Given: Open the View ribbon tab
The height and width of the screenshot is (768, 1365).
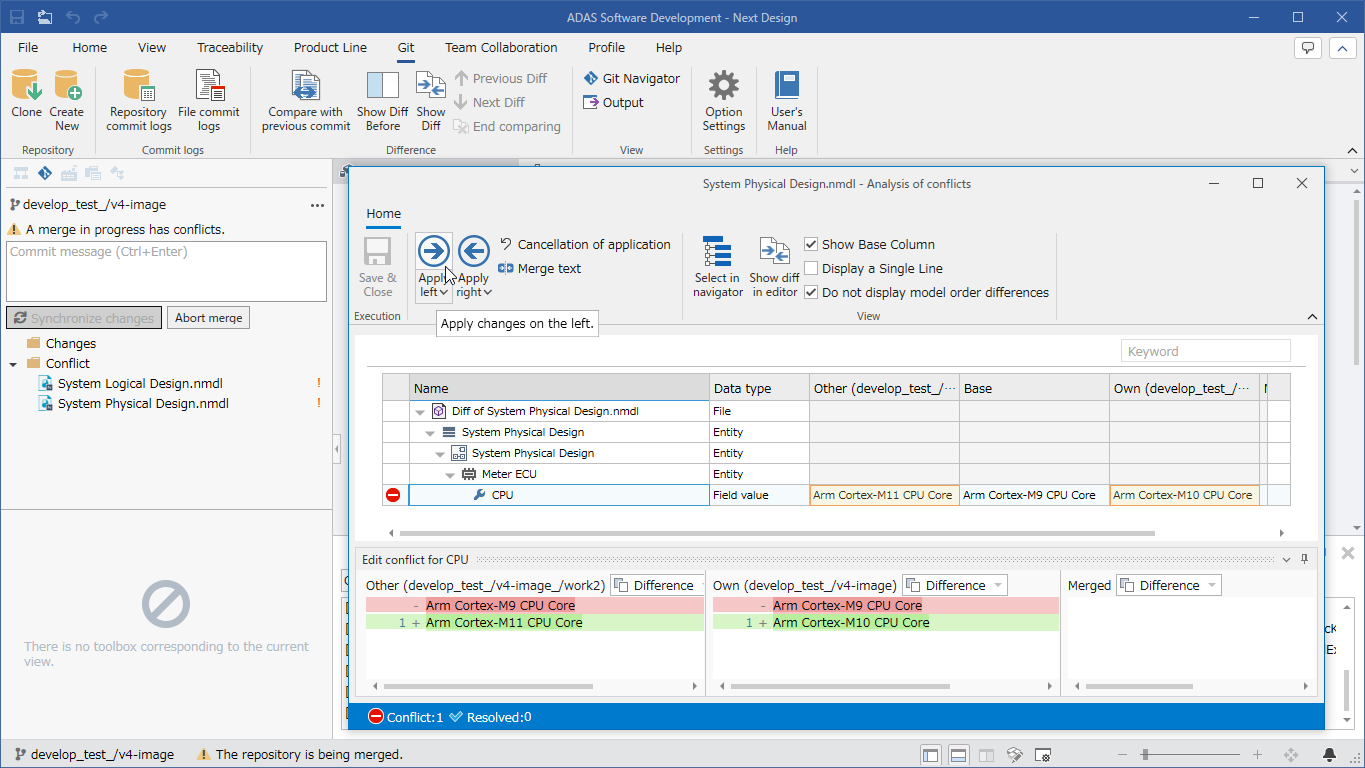Looking at the screenshot, I should click(x=152, y=47).
